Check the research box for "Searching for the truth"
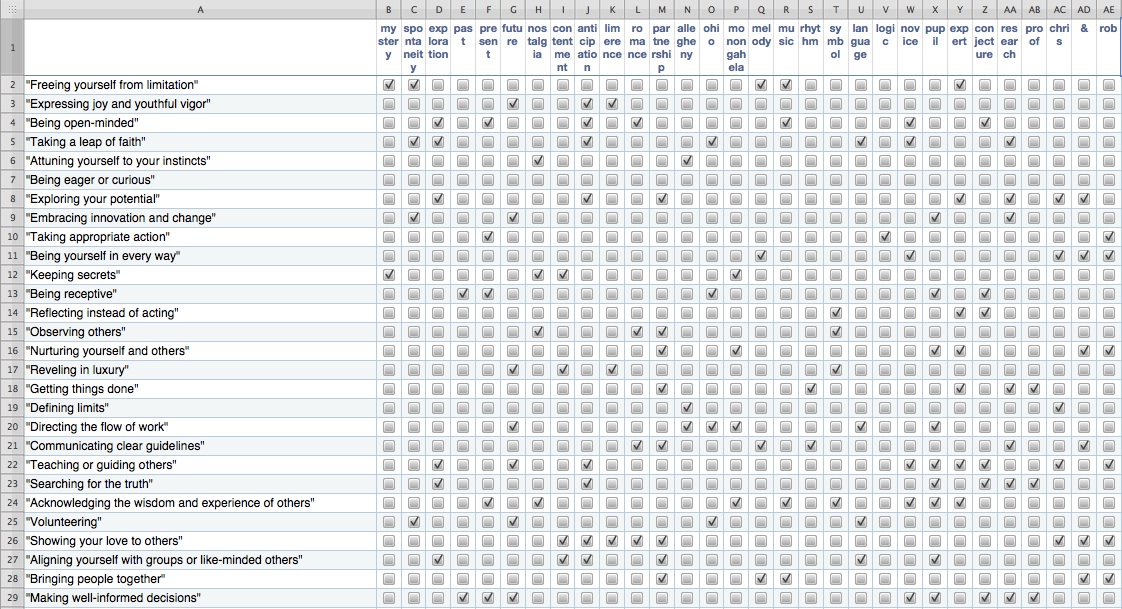The image size is (1122, 609). pos(1010,484)
